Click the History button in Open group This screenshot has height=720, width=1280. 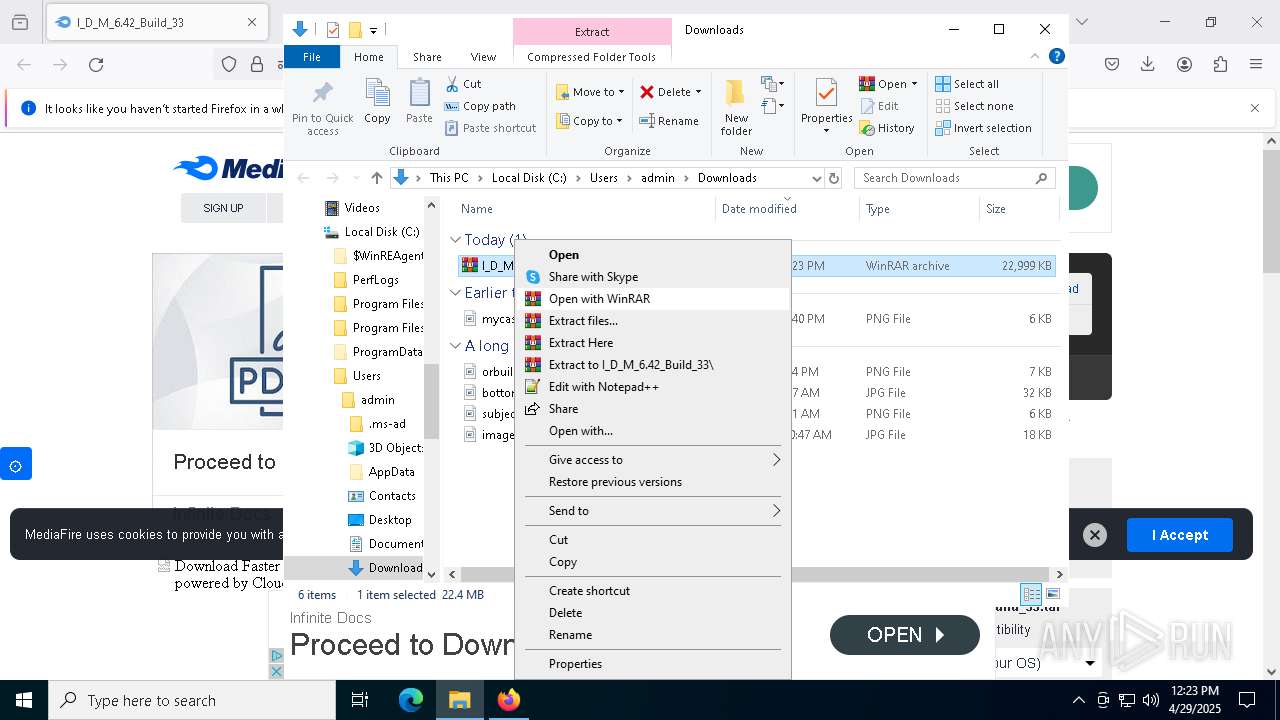(887, 128)
